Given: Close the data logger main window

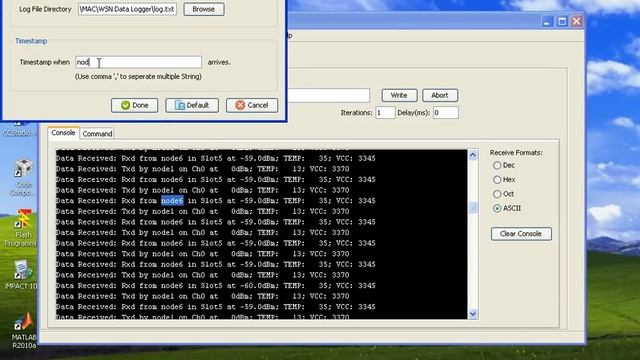Looking at the screenshot, I should (x=576, y=22).
